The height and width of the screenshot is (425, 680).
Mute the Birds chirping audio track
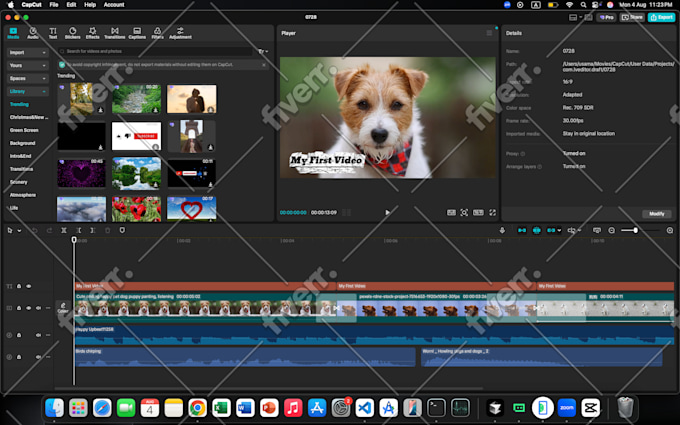click(x=38, y=357)
